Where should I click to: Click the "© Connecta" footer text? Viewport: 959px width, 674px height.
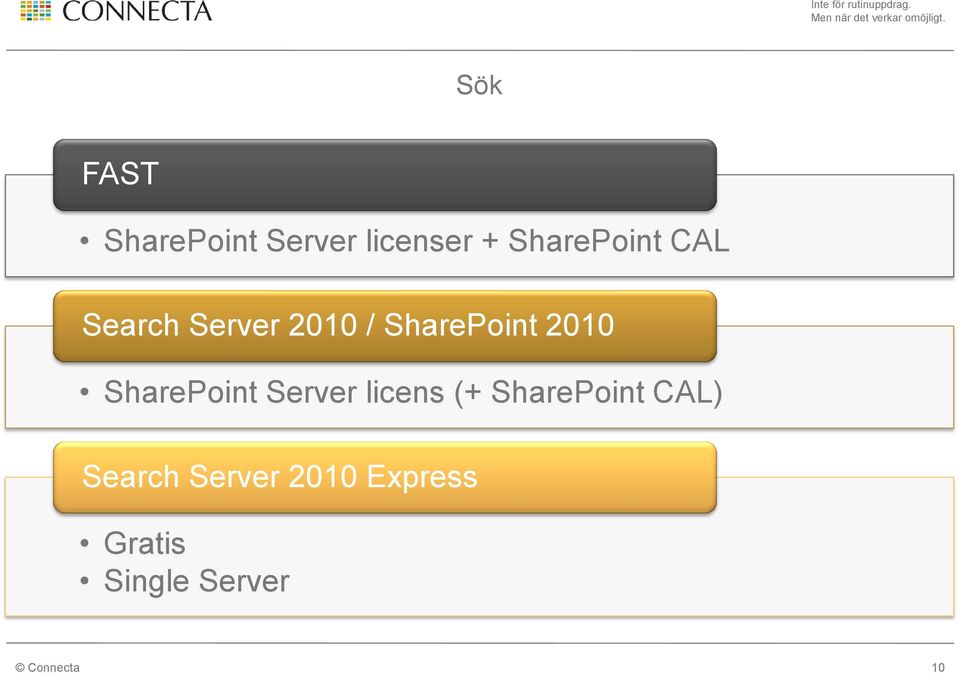click(x=47, y=667)
